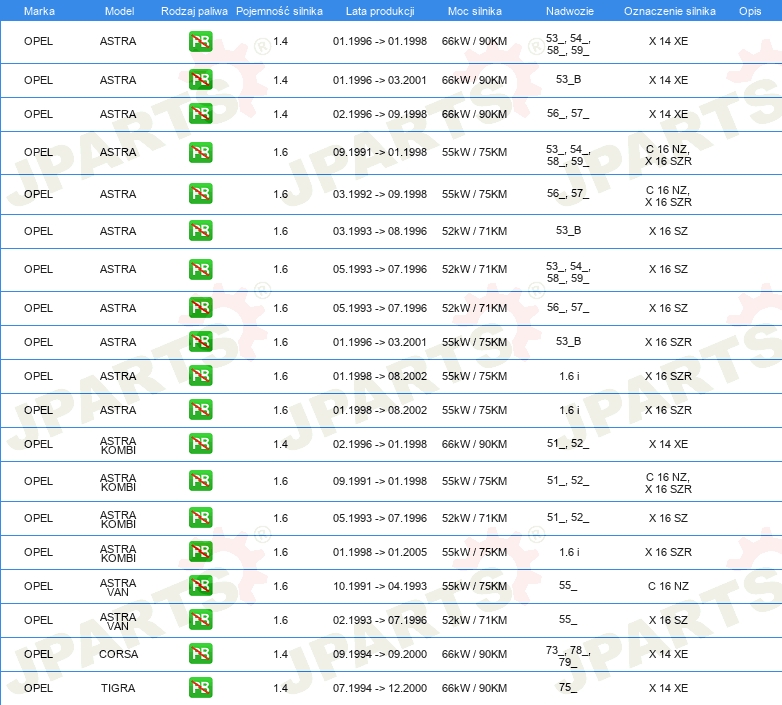Image resolution: width=782 pixels, height=705 pixels.
Task: Select engine code X 14 XE in CORSA row
Action: [668, 654]
